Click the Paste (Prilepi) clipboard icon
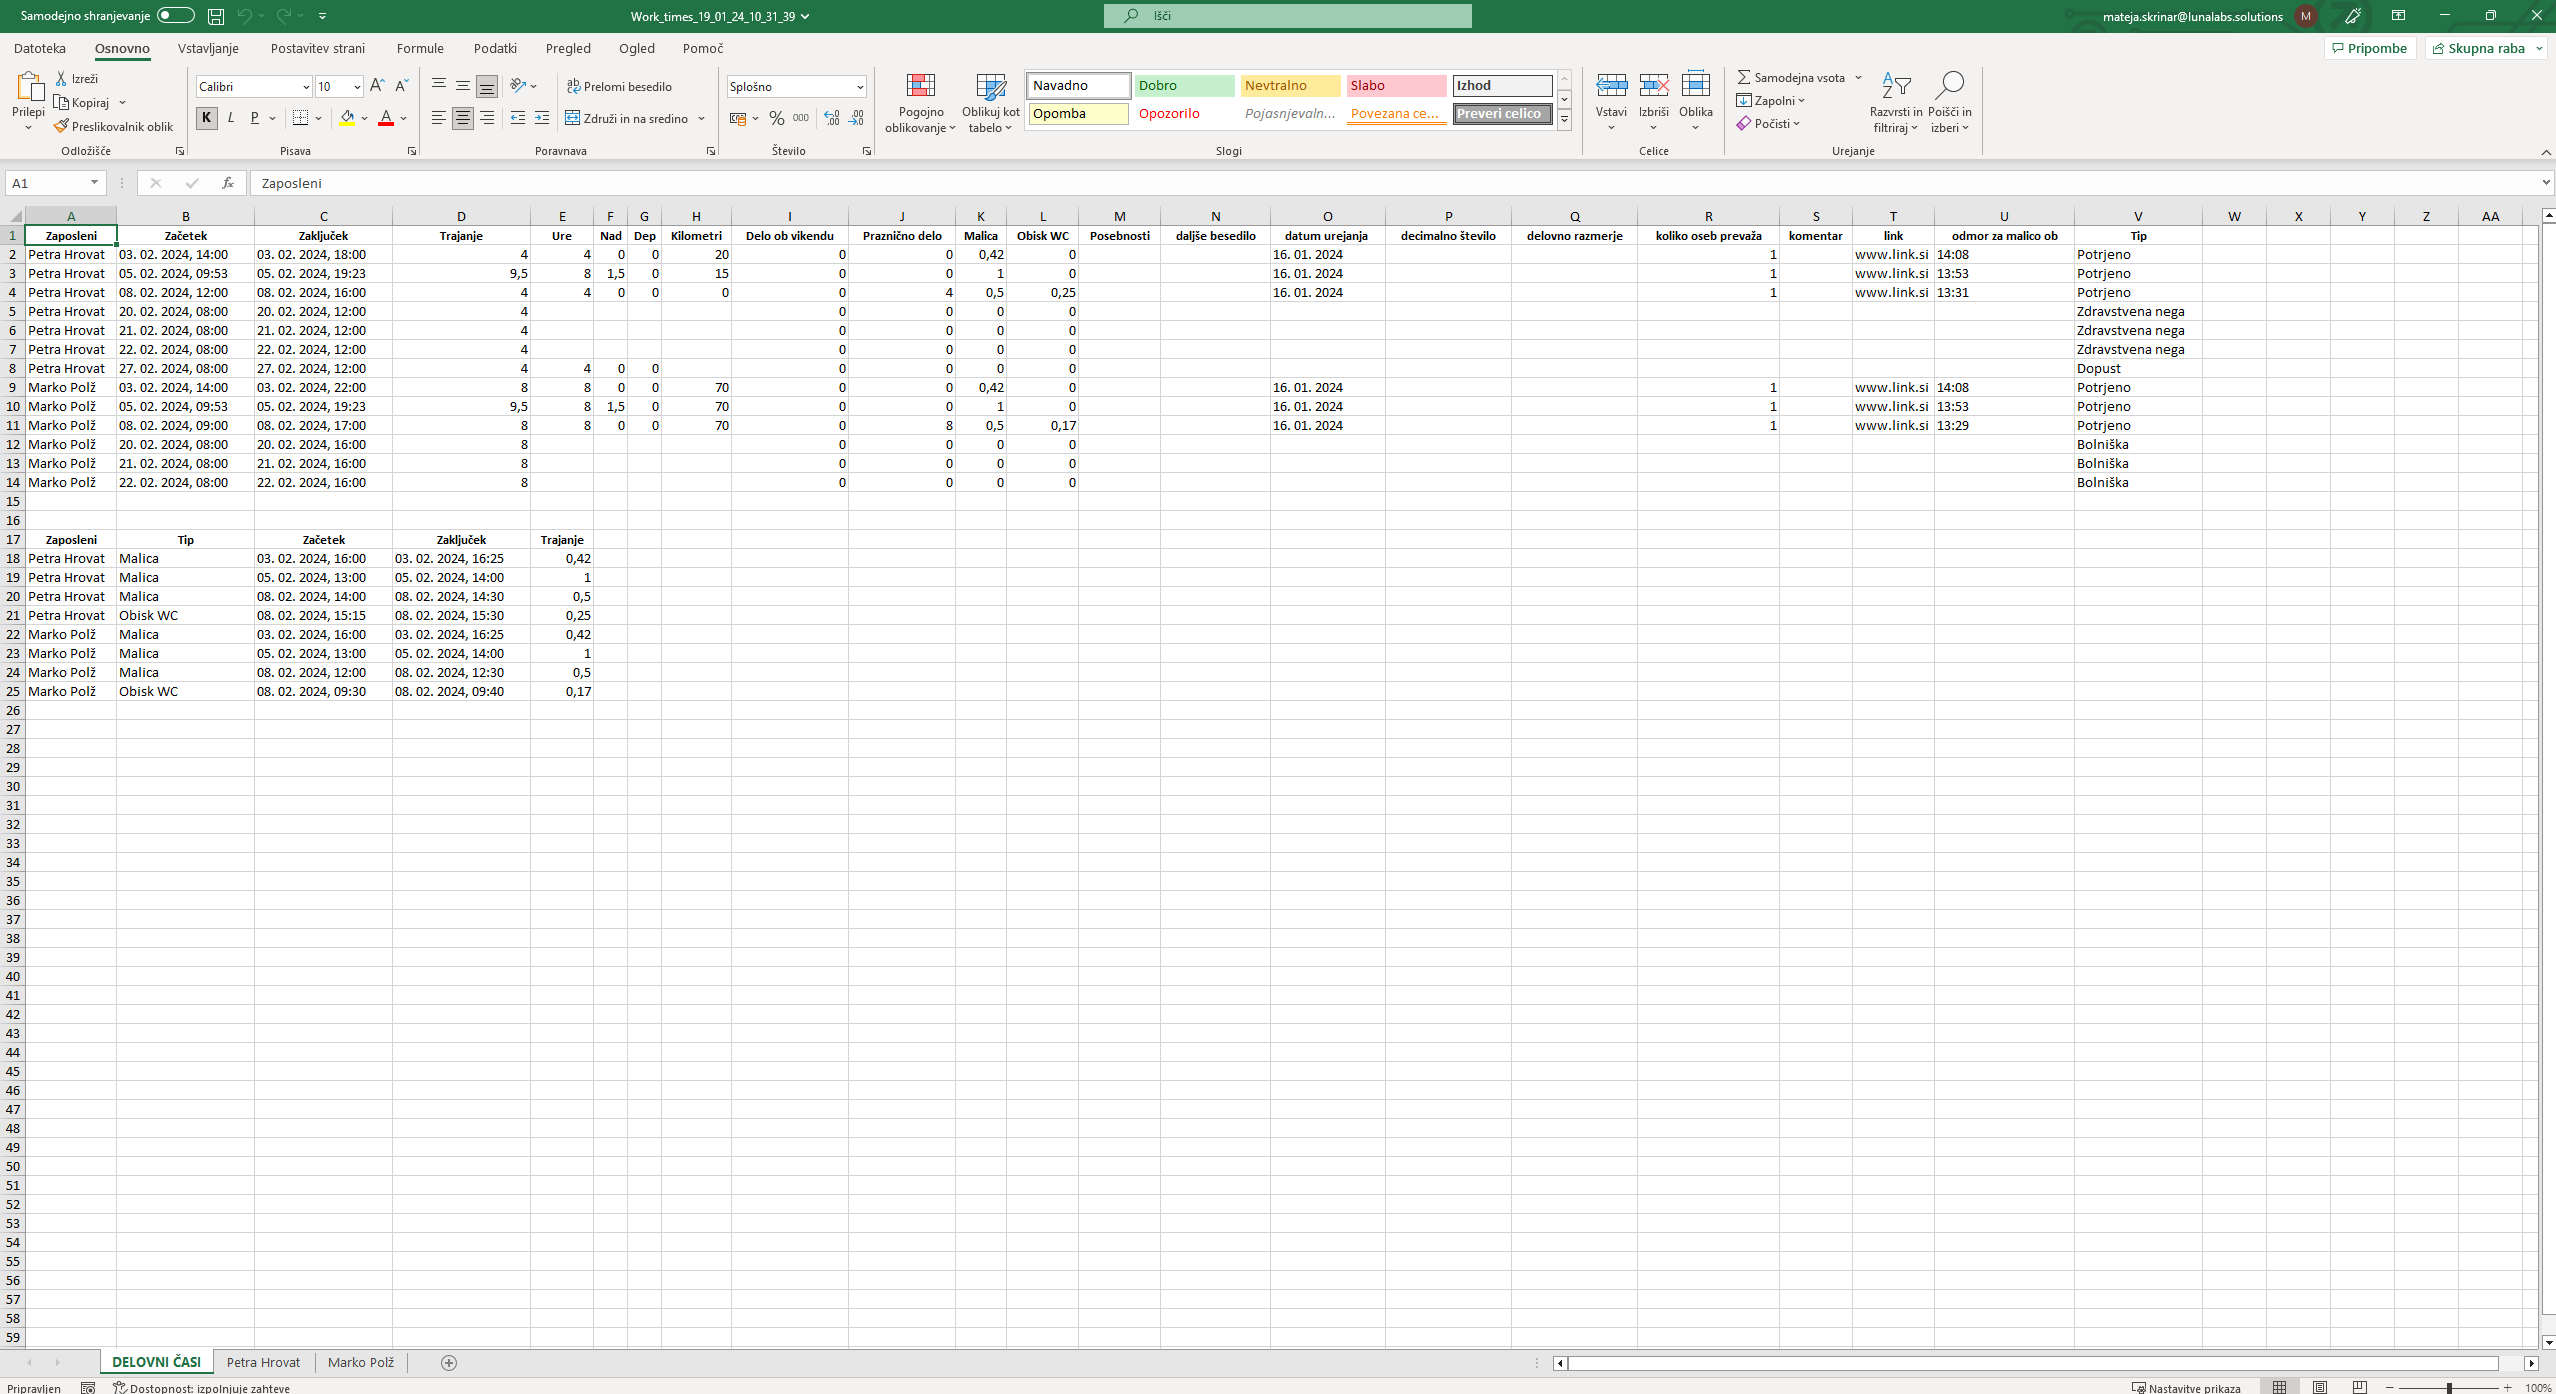 [29, 88]
